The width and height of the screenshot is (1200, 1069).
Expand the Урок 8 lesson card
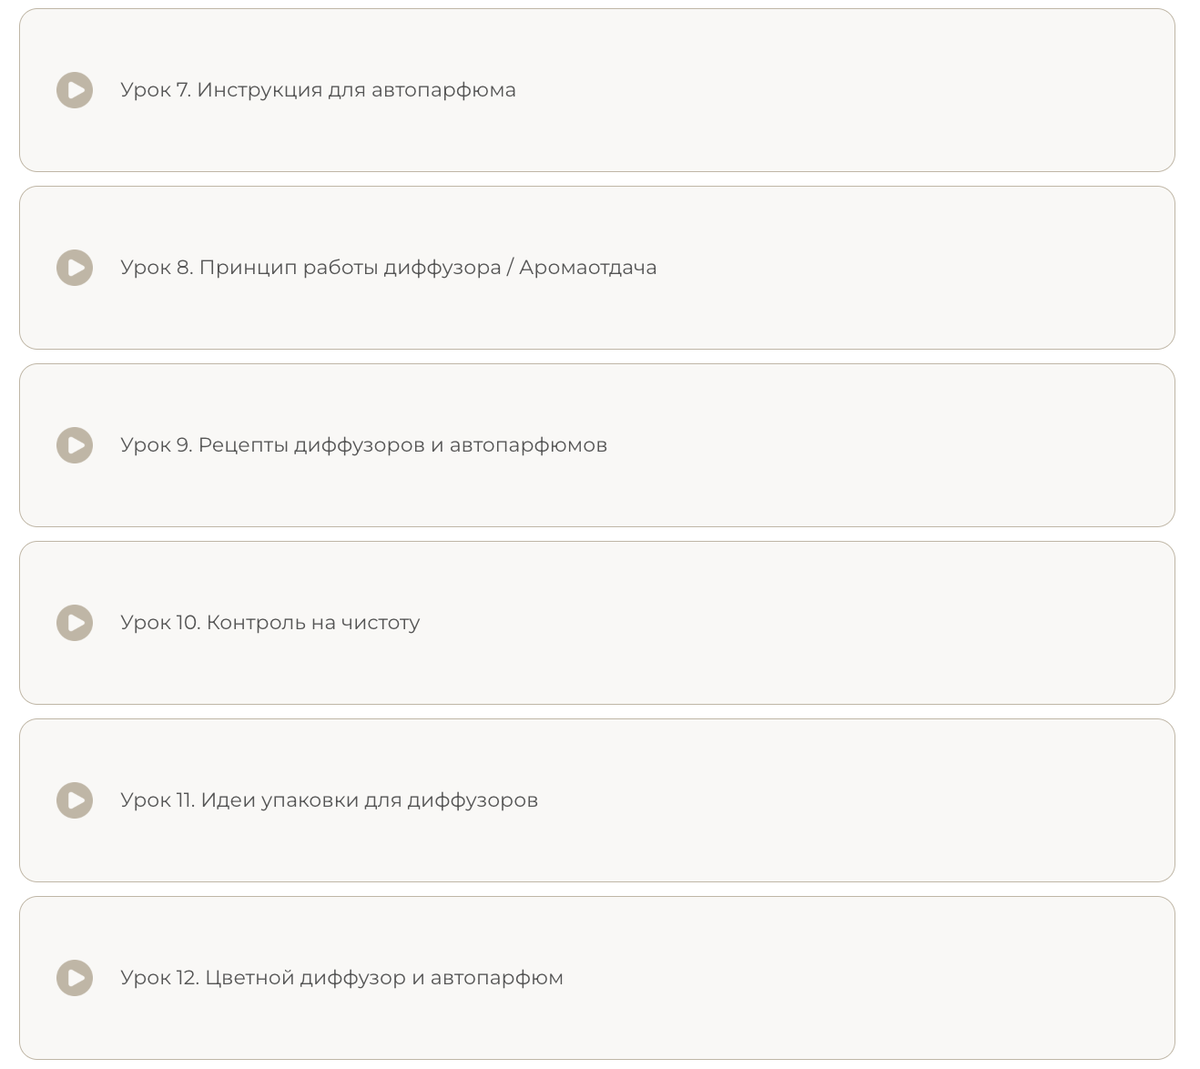pos(900,267)
